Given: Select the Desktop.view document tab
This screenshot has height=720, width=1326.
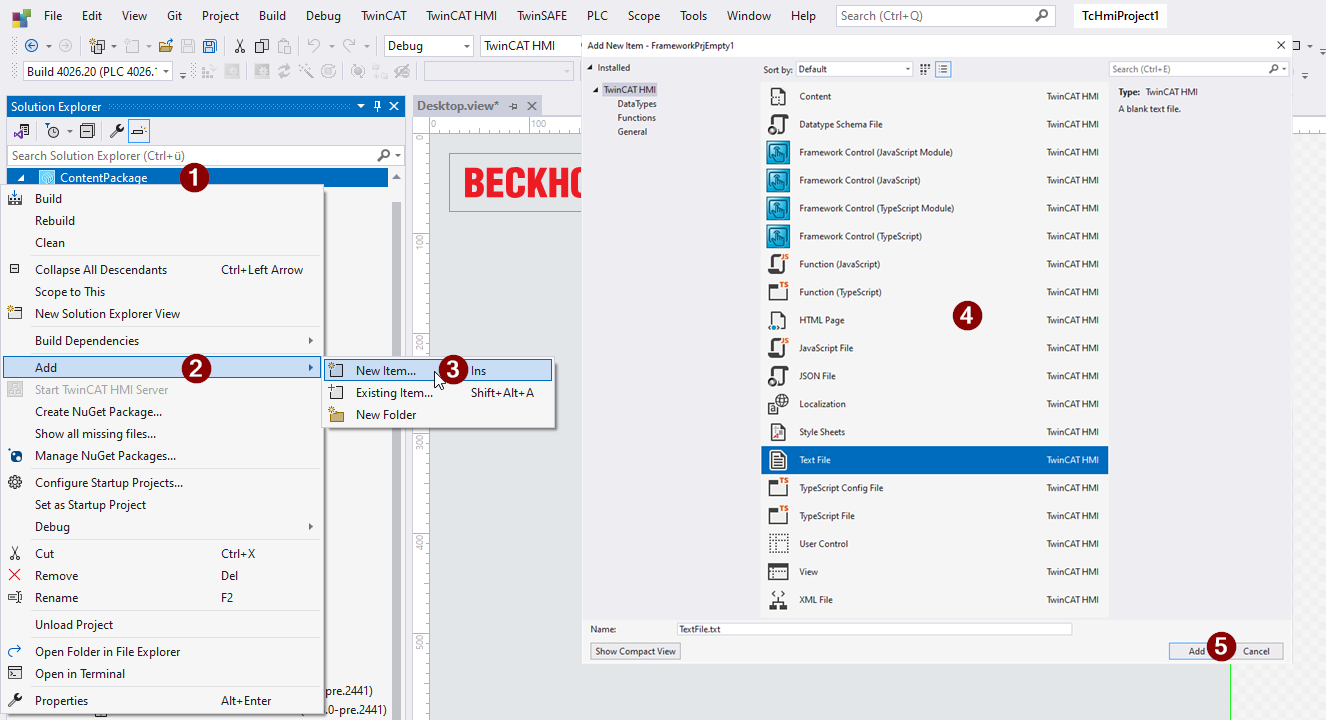Looking at the screenshot, I should click(457, 106).
